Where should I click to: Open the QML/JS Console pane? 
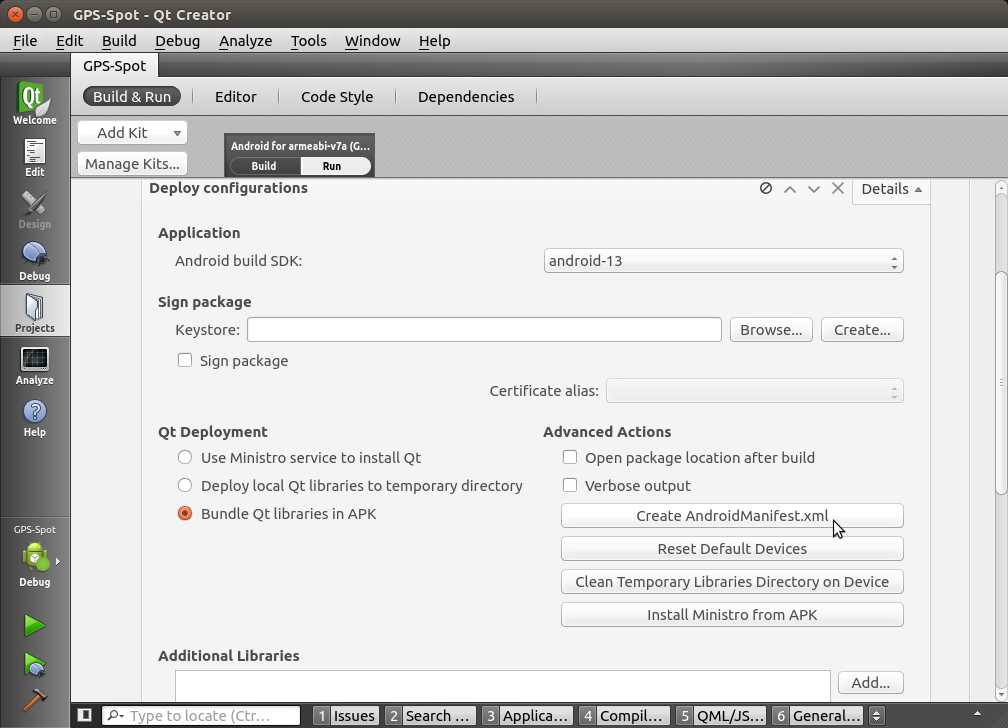[x=721, y=715]
